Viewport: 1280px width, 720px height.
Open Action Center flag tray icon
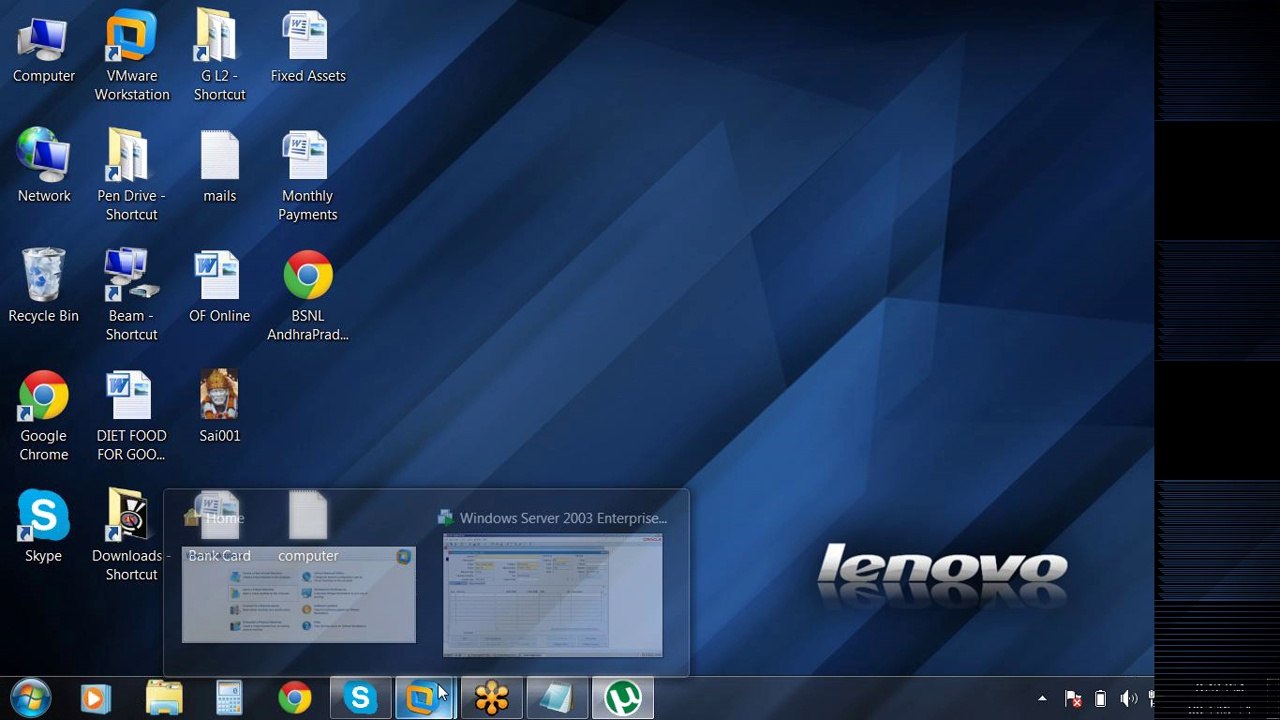click(1073, 699)
